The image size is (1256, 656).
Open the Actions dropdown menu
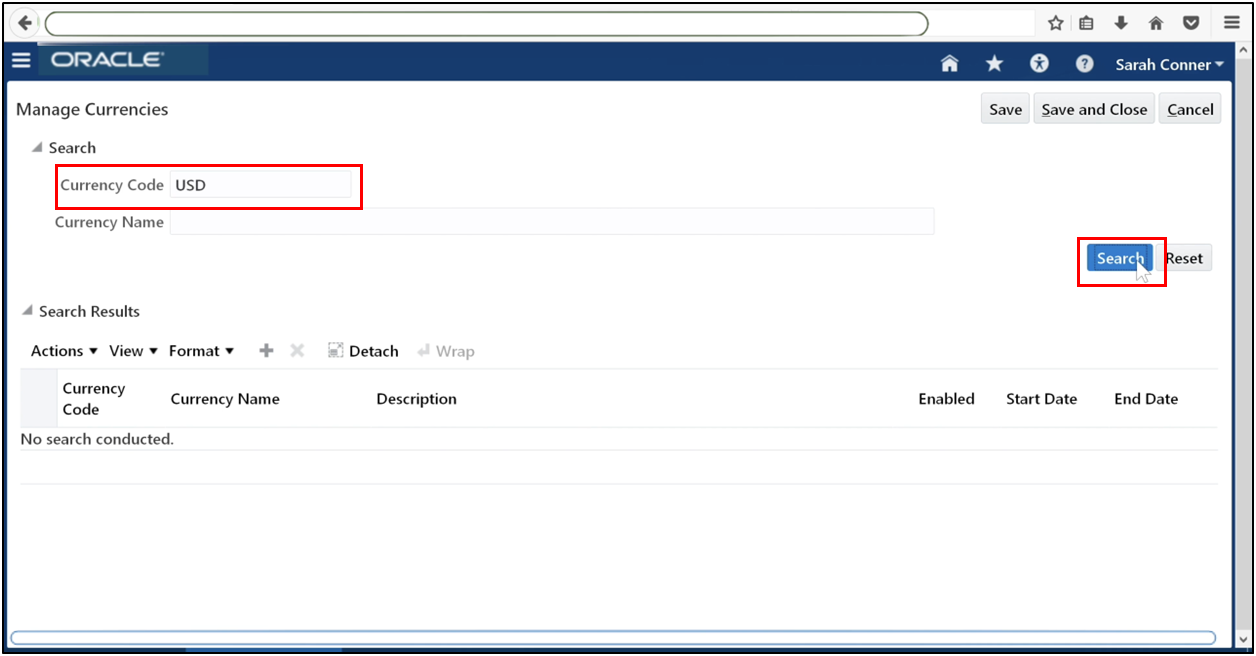(x=62, y=350)
